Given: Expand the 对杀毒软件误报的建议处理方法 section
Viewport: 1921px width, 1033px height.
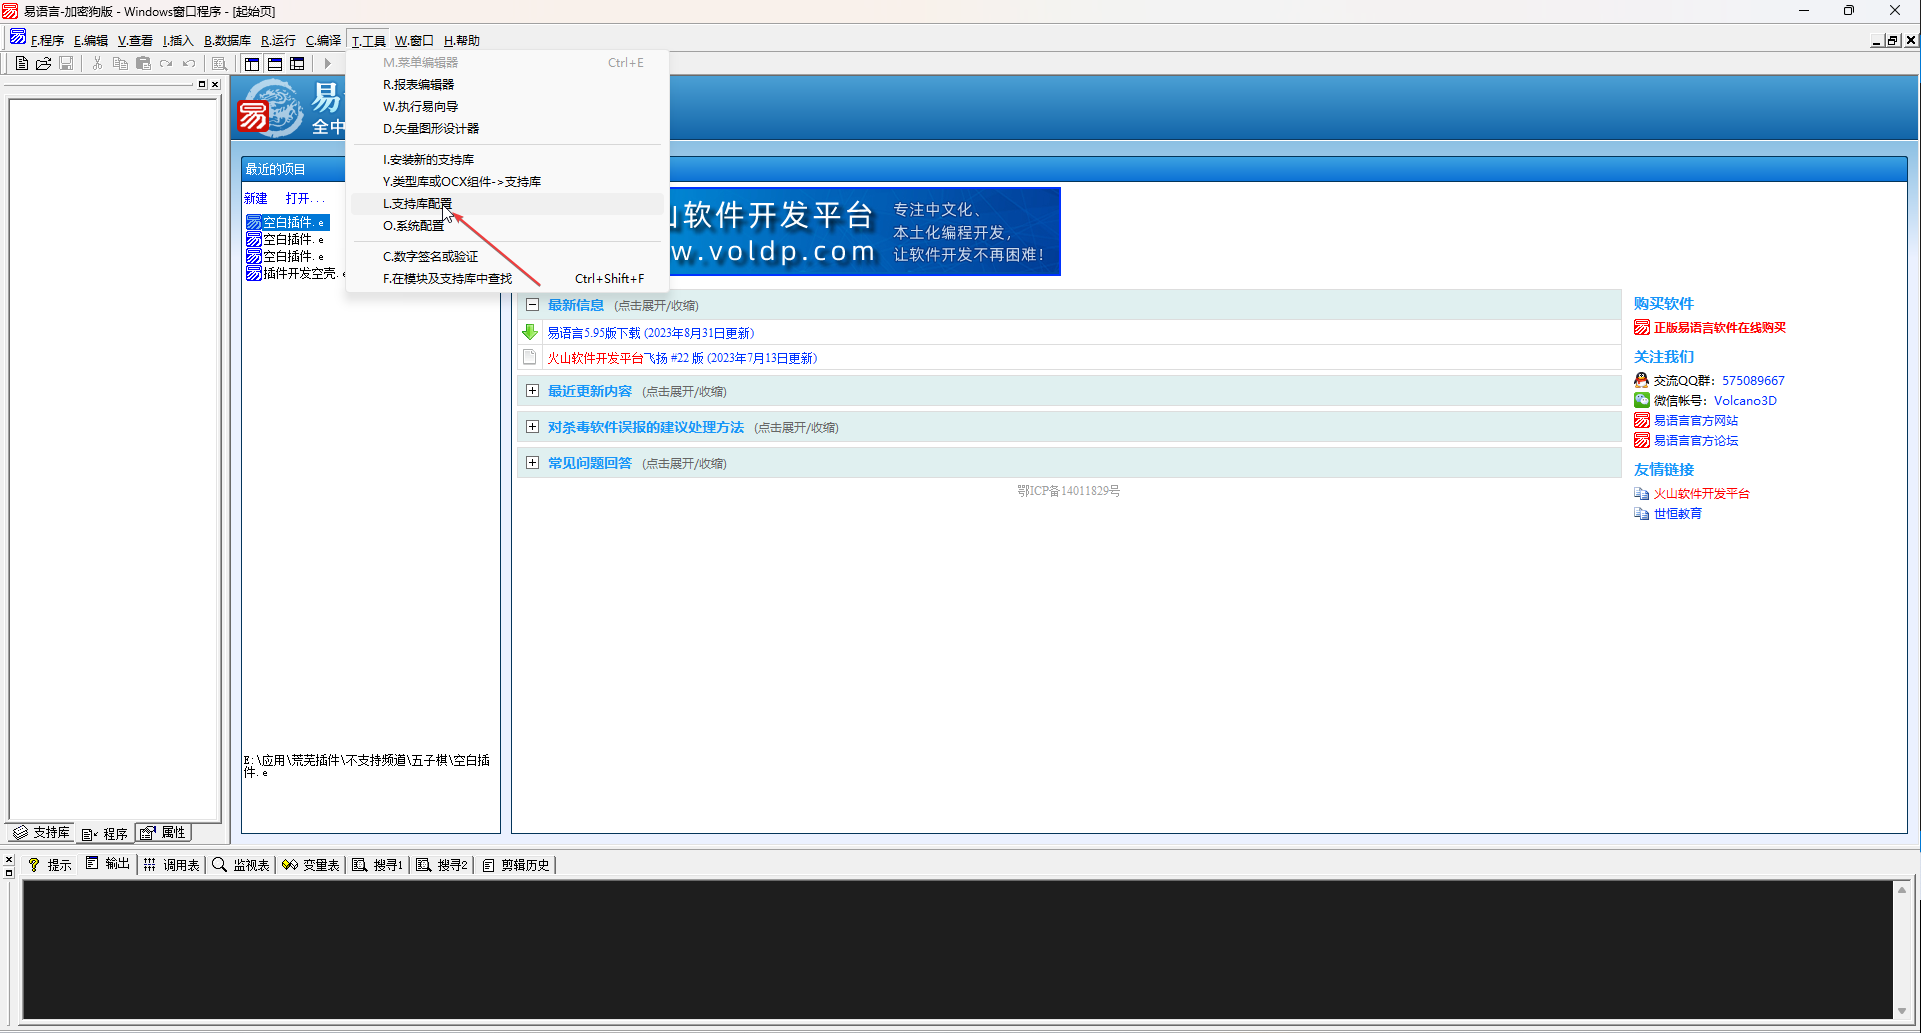Looking at the screenshot, I should click(x=532, y=427).
